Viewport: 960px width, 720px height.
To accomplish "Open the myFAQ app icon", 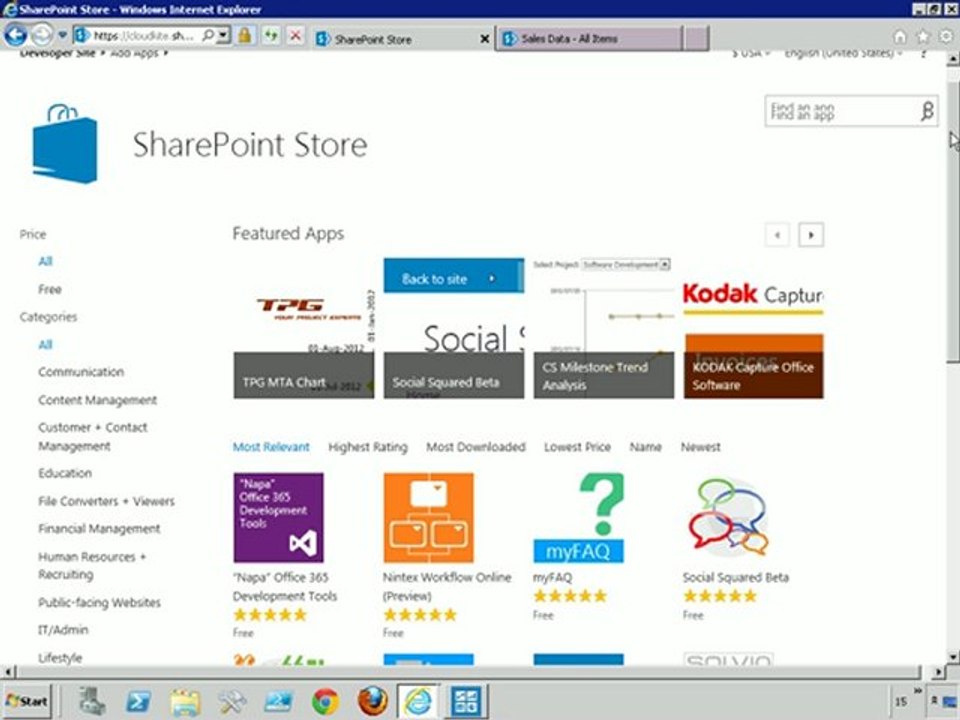I will coord(579,518).
